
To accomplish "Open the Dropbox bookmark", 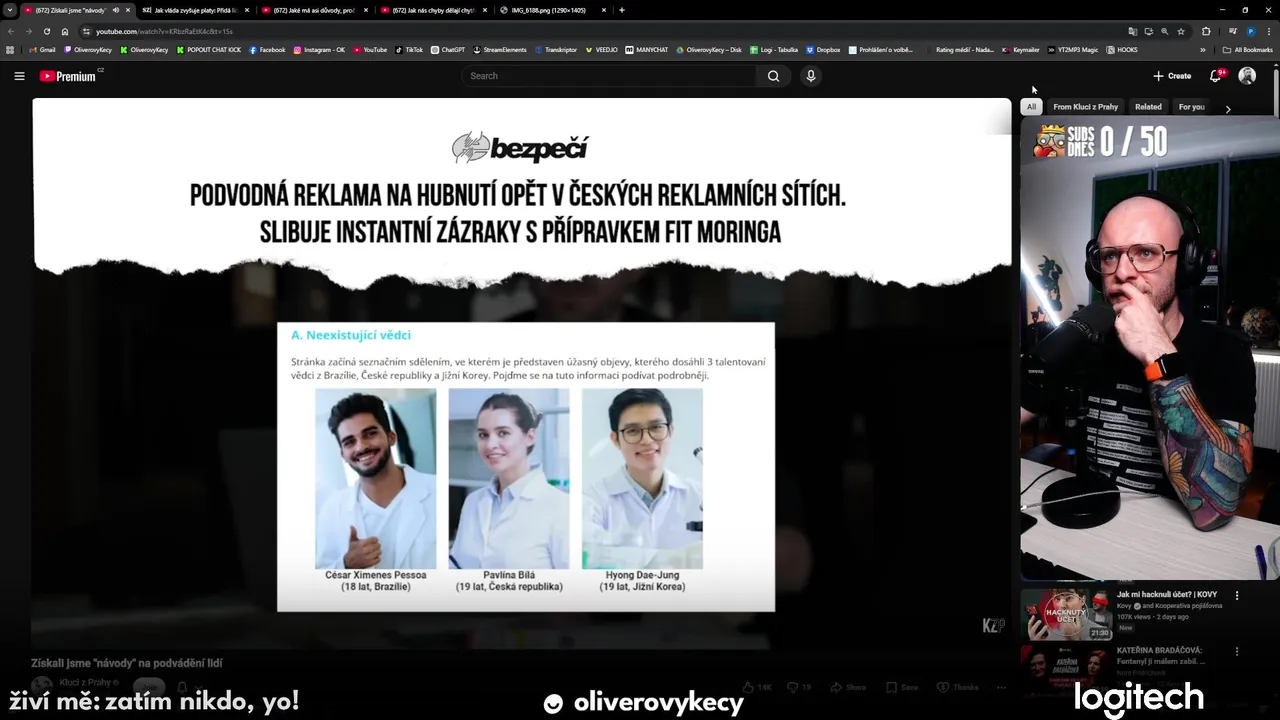I will (823, 49).
